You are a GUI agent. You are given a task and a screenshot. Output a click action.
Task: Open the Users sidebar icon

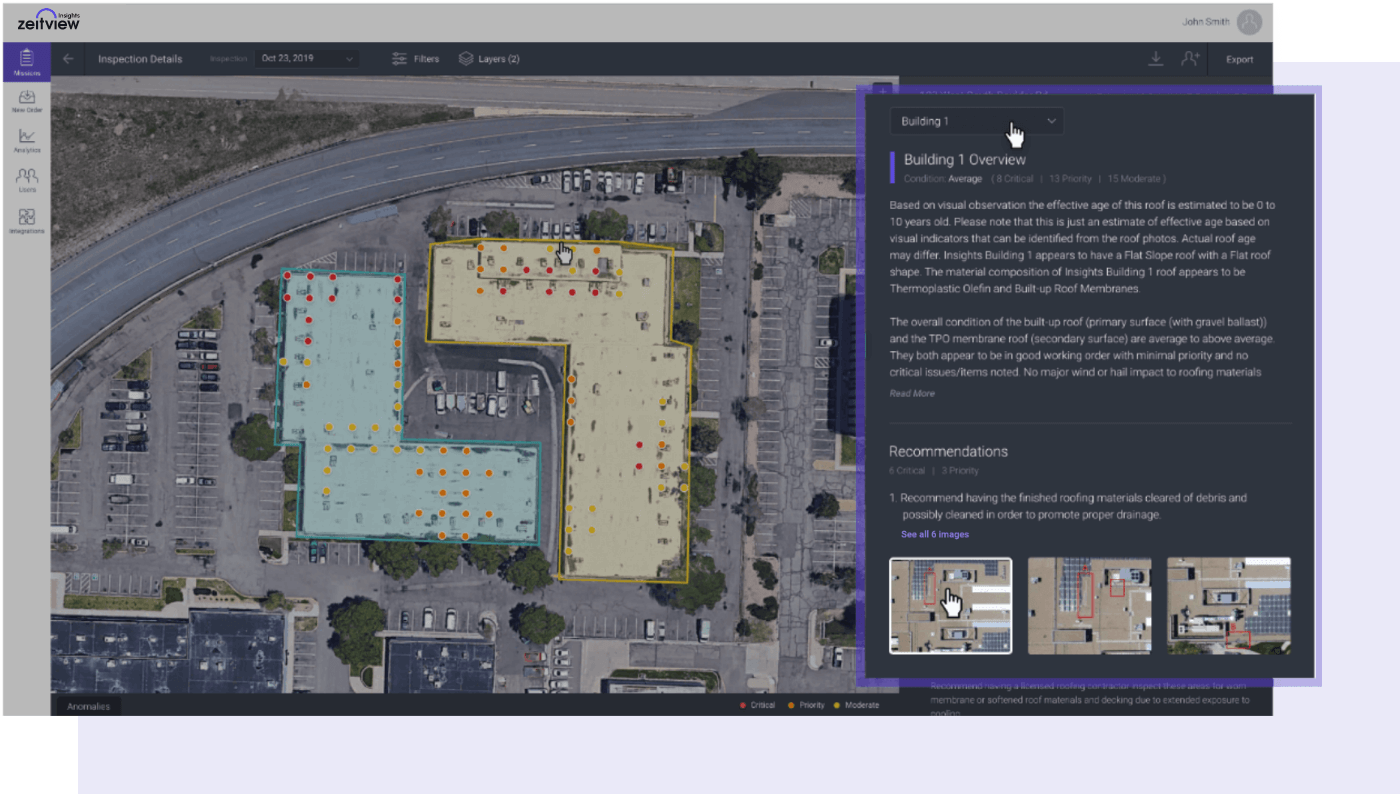click(x=27, y=181)
